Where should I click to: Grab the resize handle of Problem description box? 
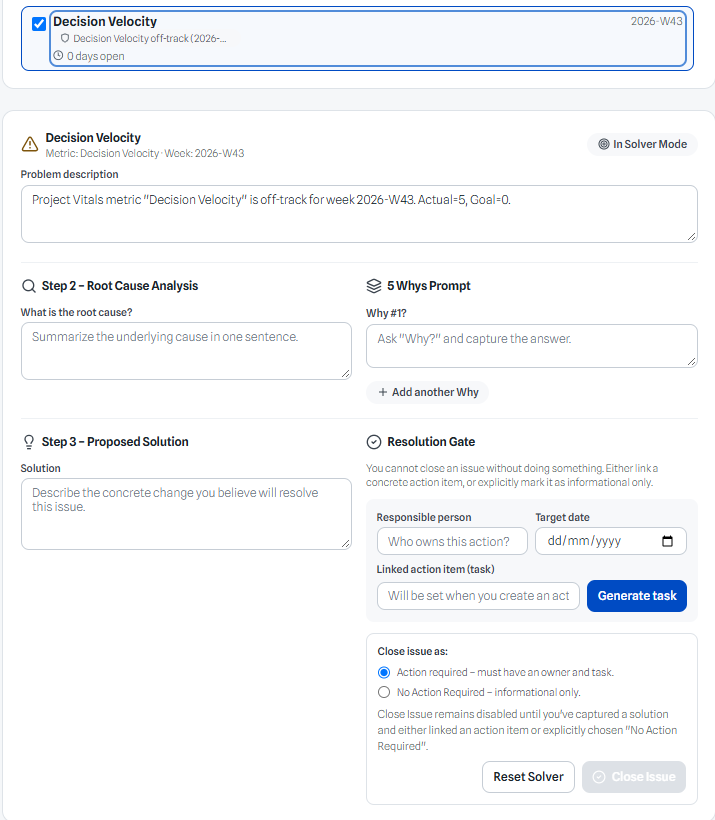[691, 237]
